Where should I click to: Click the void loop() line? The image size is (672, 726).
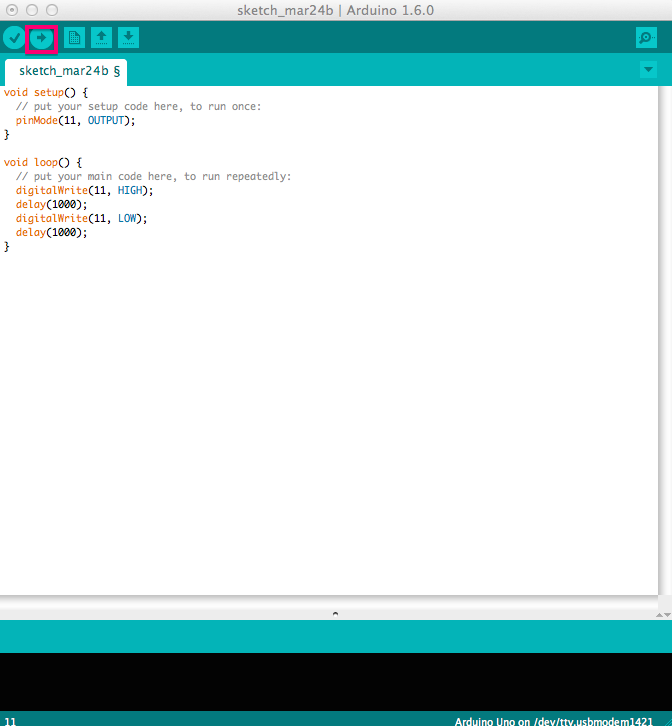tap(43, 163)
